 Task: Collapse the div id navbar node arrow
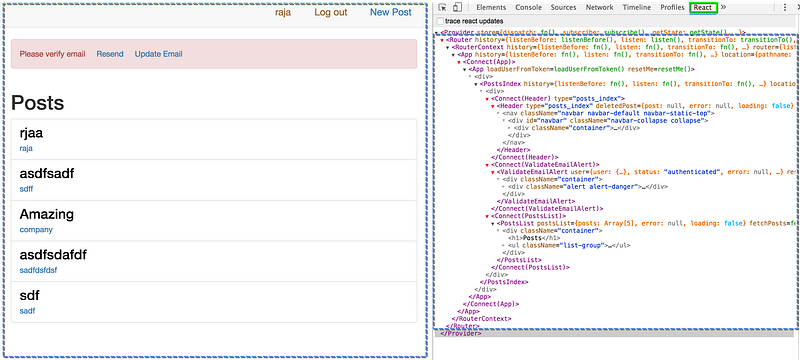click(x=504, y=121)
